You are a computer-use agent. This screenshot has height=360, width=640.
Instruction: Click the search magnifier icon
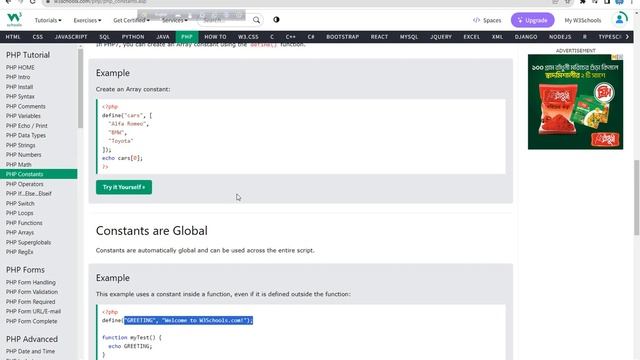pyautogui.click(x=256, y=20)
